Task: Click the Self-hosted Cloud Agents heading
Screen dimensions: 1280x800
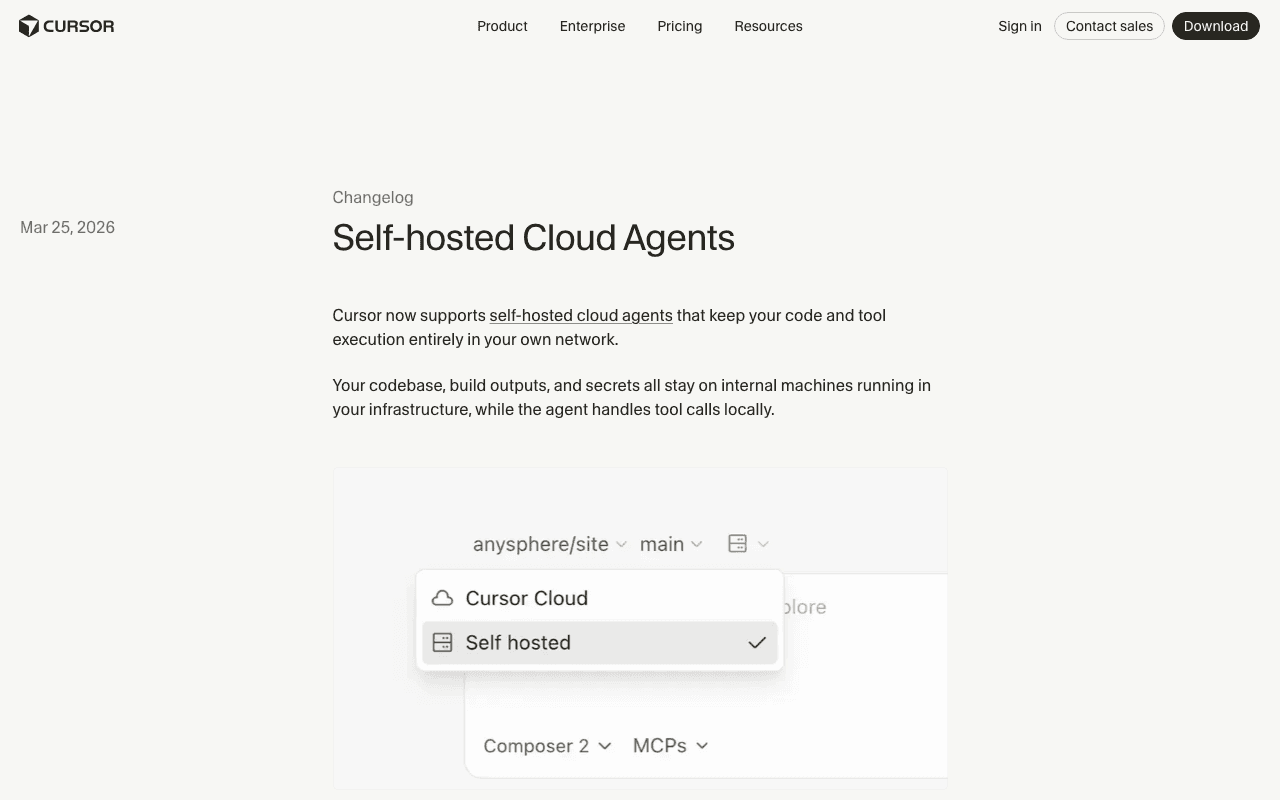Action: [534, 238]
